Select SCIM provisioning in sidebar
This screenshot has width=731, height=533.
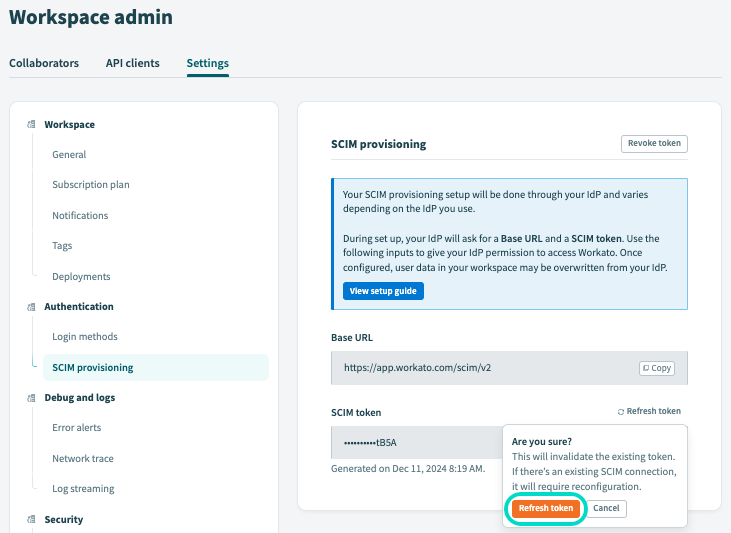click(x=156, y=367)
